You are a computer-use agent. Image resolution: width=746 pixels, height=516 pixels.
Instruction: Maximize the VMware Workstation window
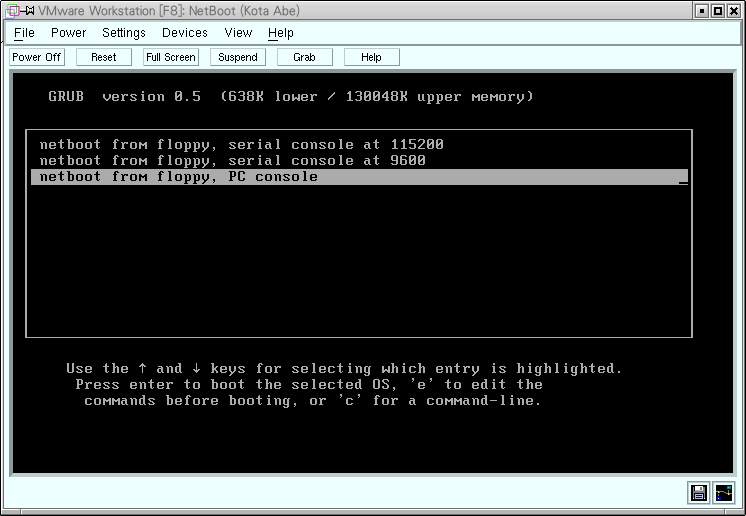coord(718,10)
